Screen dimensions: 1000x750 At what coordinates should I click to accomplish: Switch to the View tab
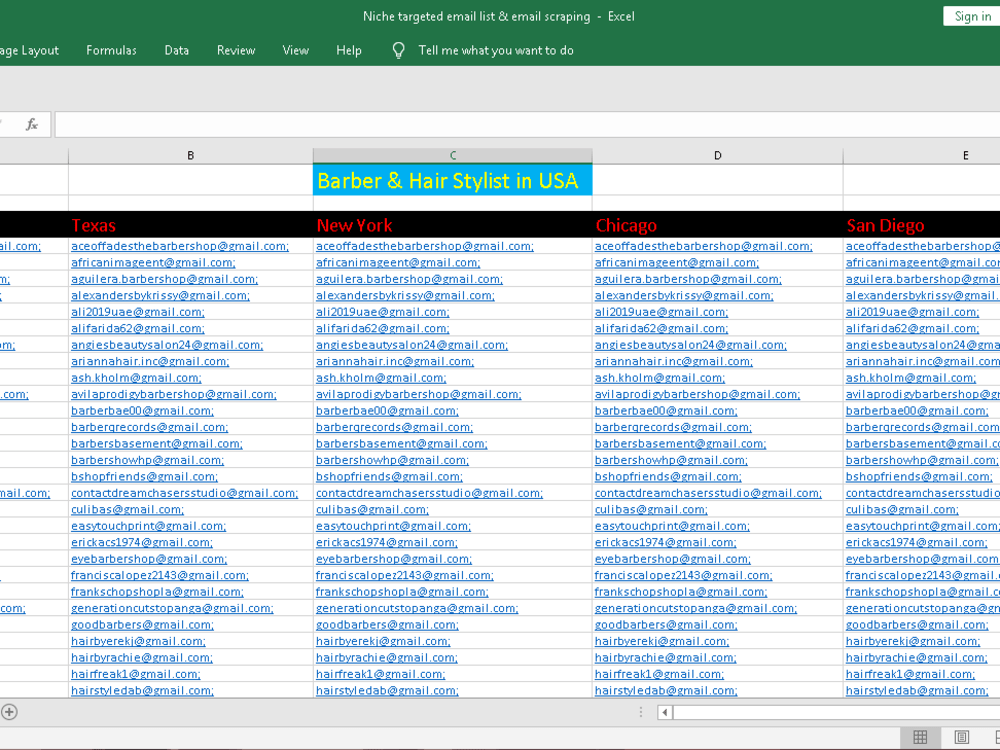tap(295, 50)
